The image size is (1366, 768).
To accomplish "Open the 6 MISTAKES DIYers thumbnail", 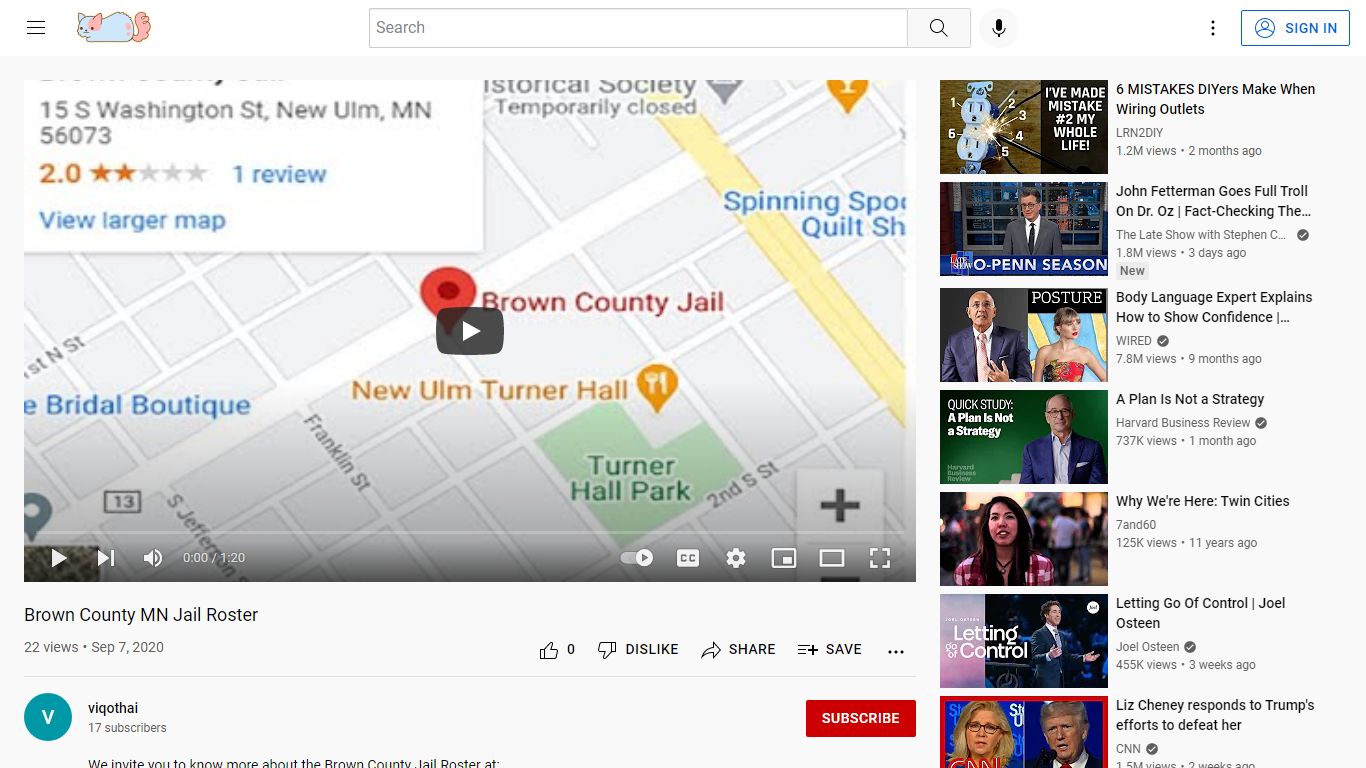I will 1024,127.
